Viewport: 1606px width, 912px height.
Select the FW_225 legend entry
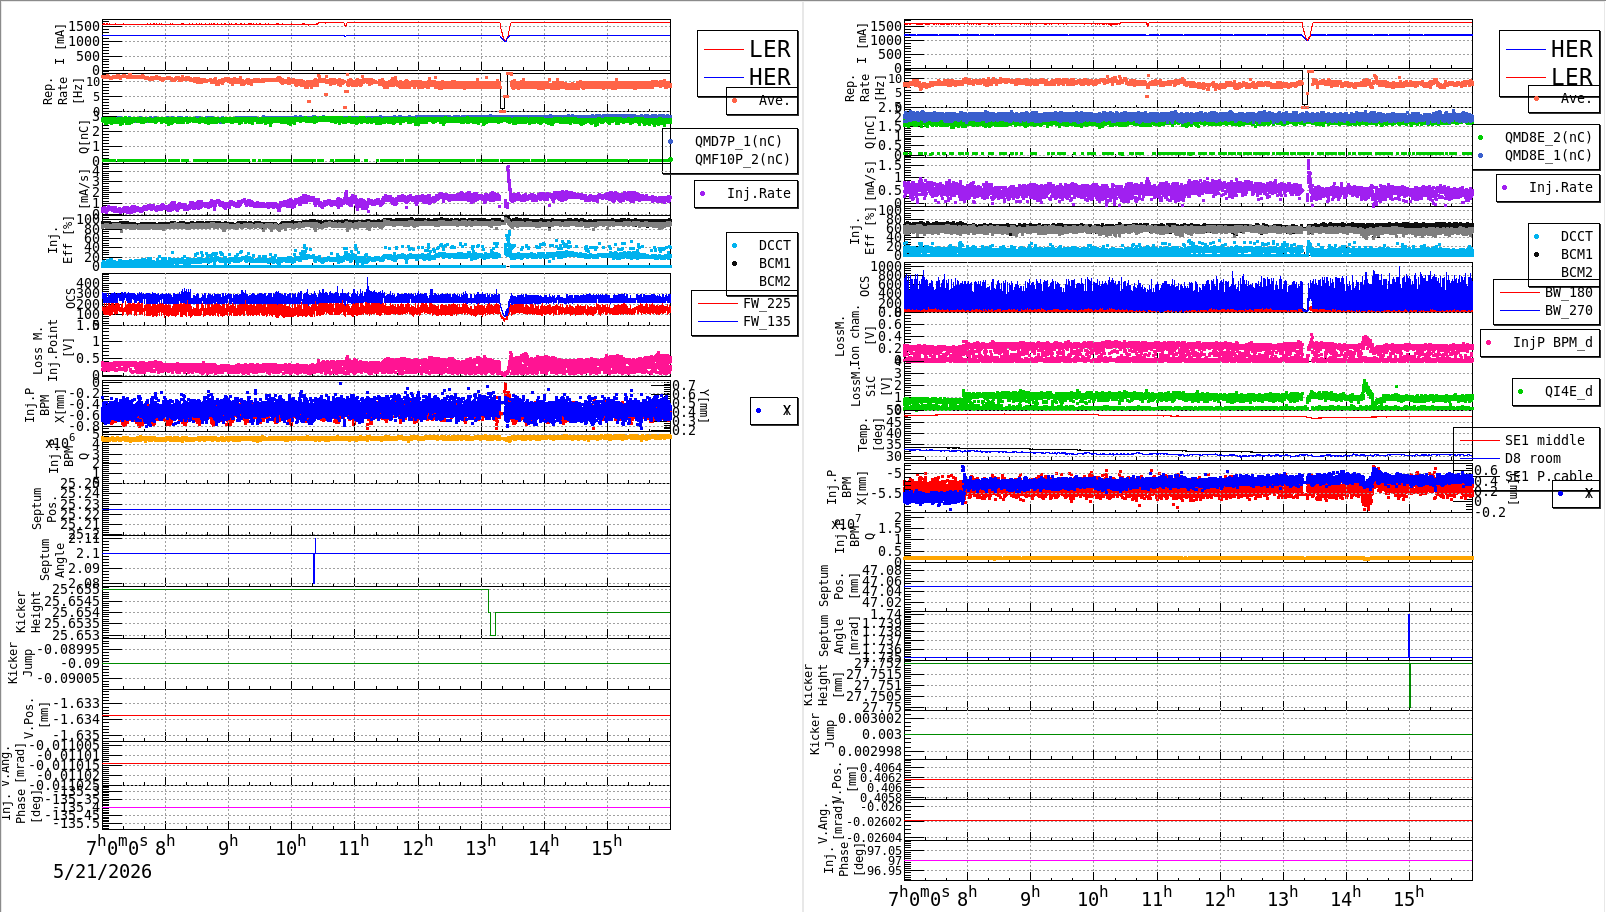[766, 303]
